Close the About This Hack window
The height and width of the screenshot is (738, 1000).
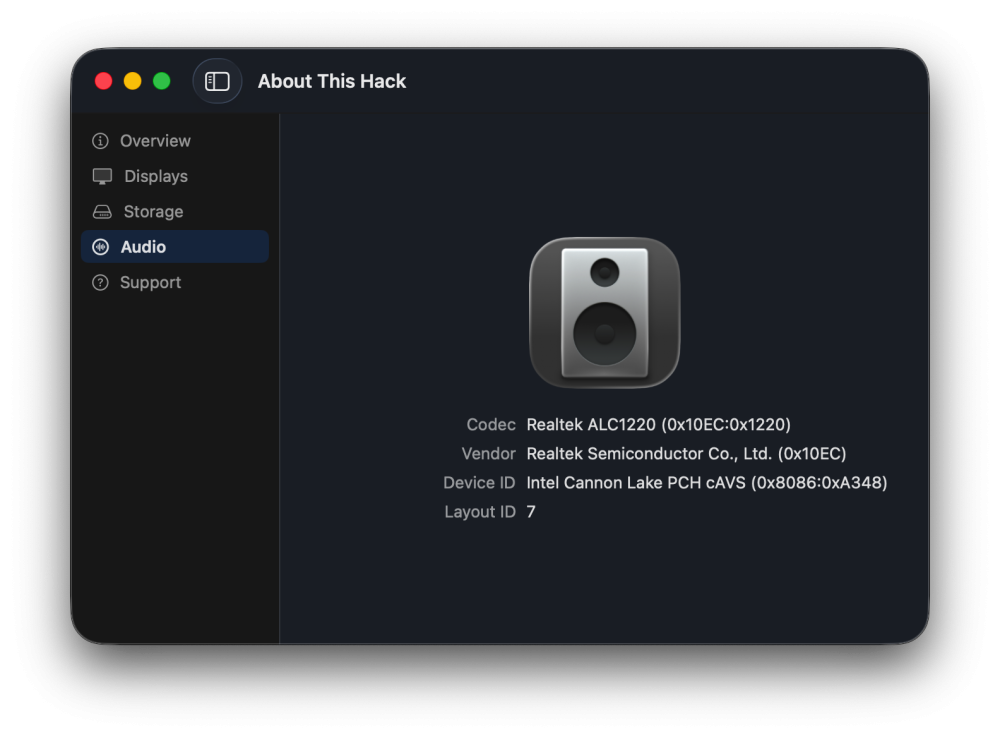pyautogui.click(x=103, y=81)
